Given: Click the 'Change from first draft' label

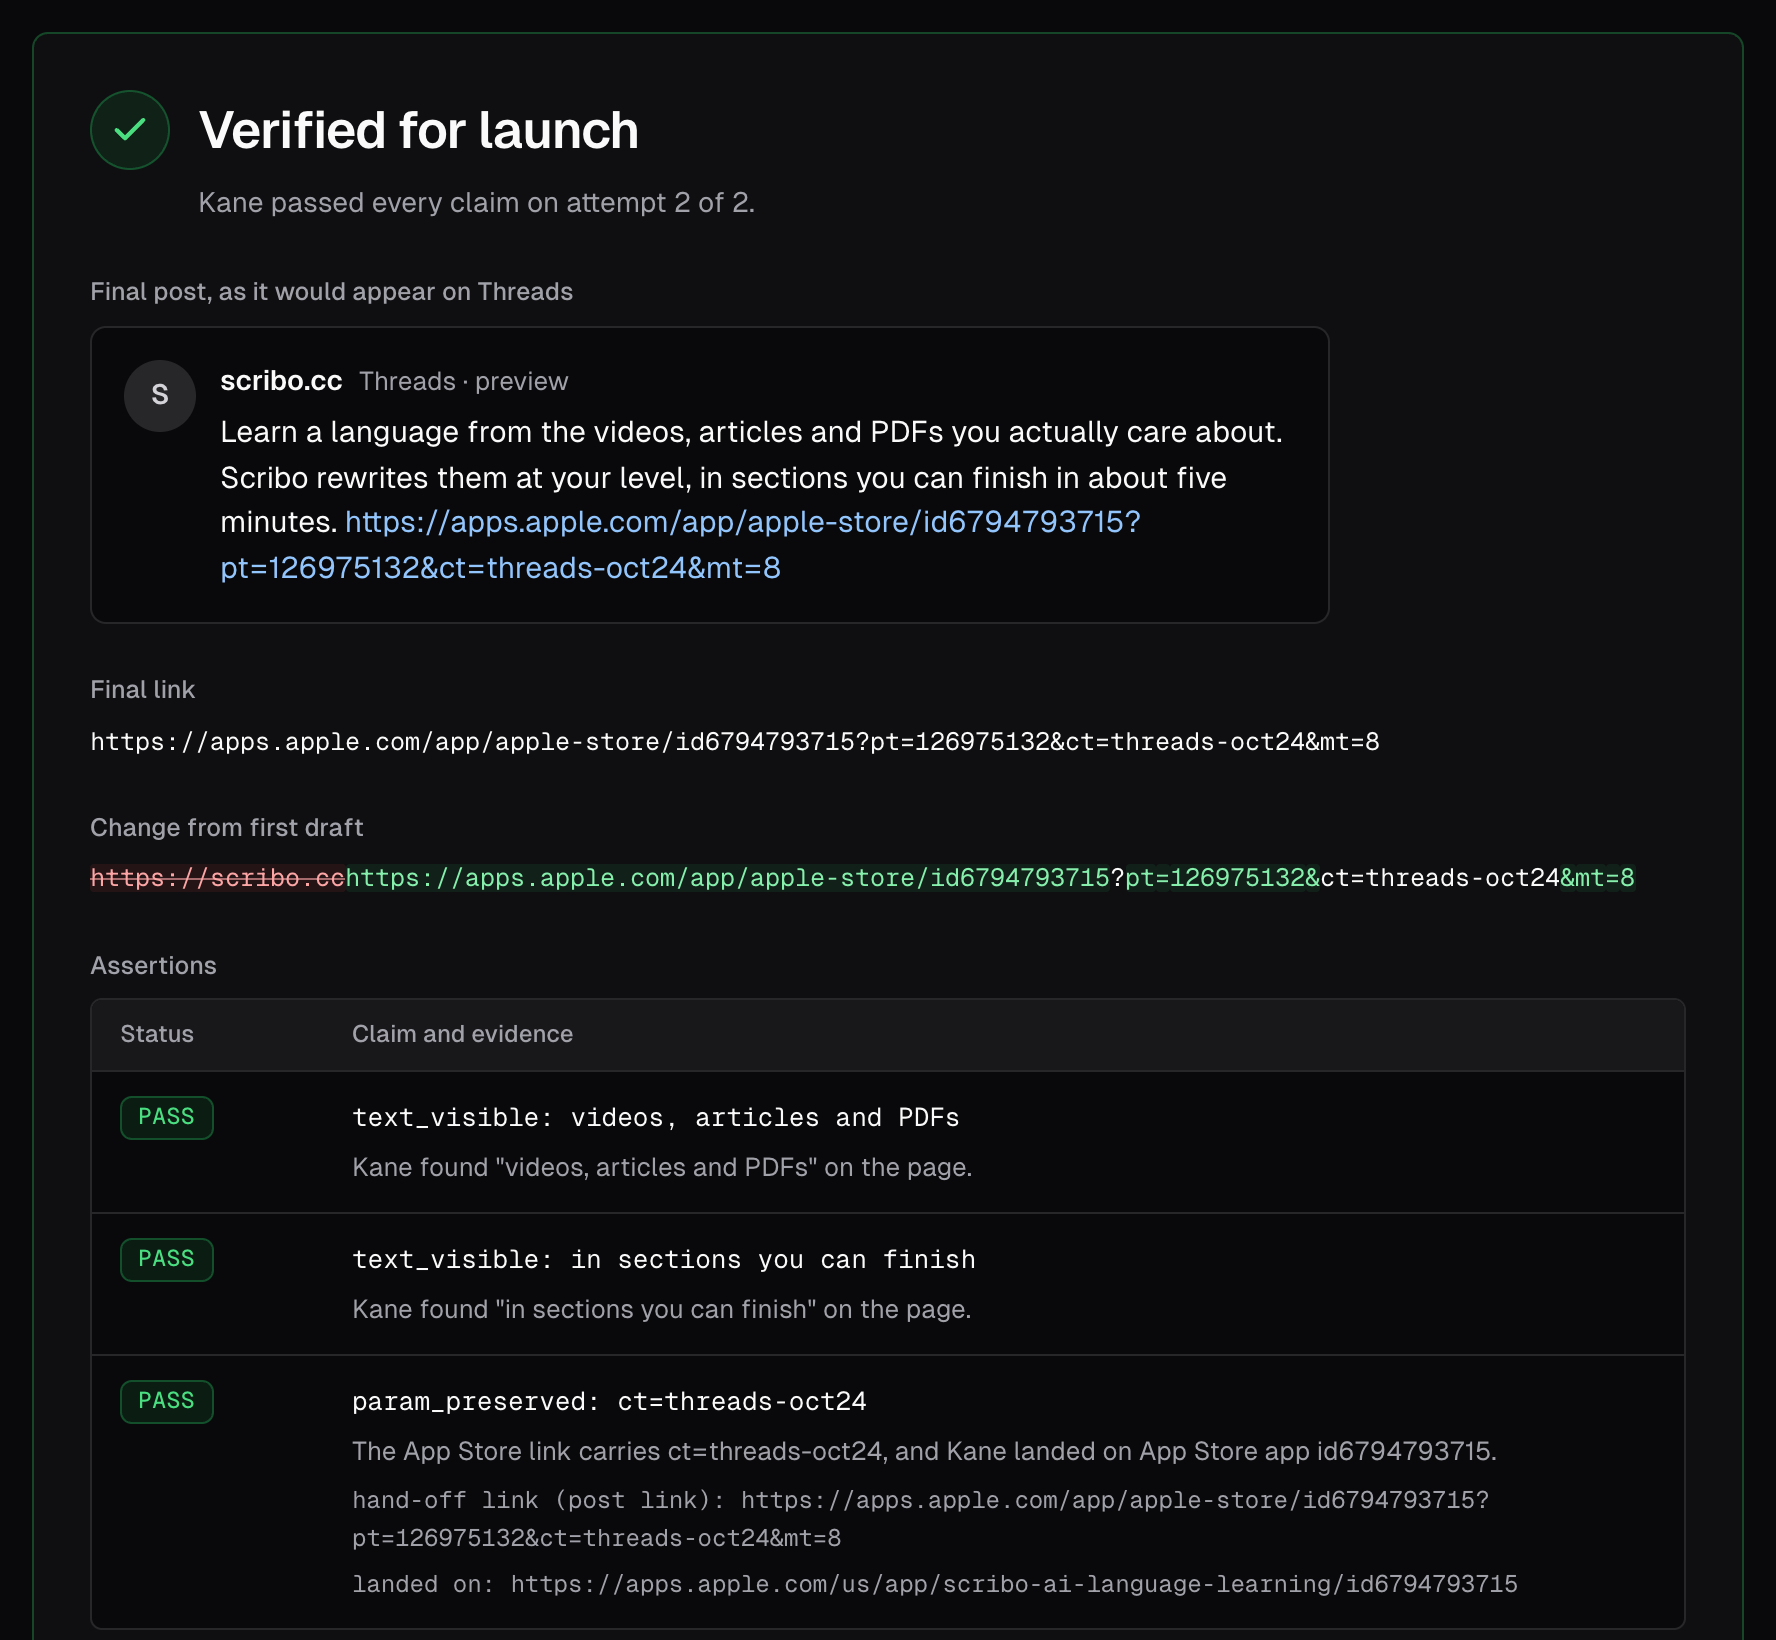Looking at the screenshot, I should point(227,828).
